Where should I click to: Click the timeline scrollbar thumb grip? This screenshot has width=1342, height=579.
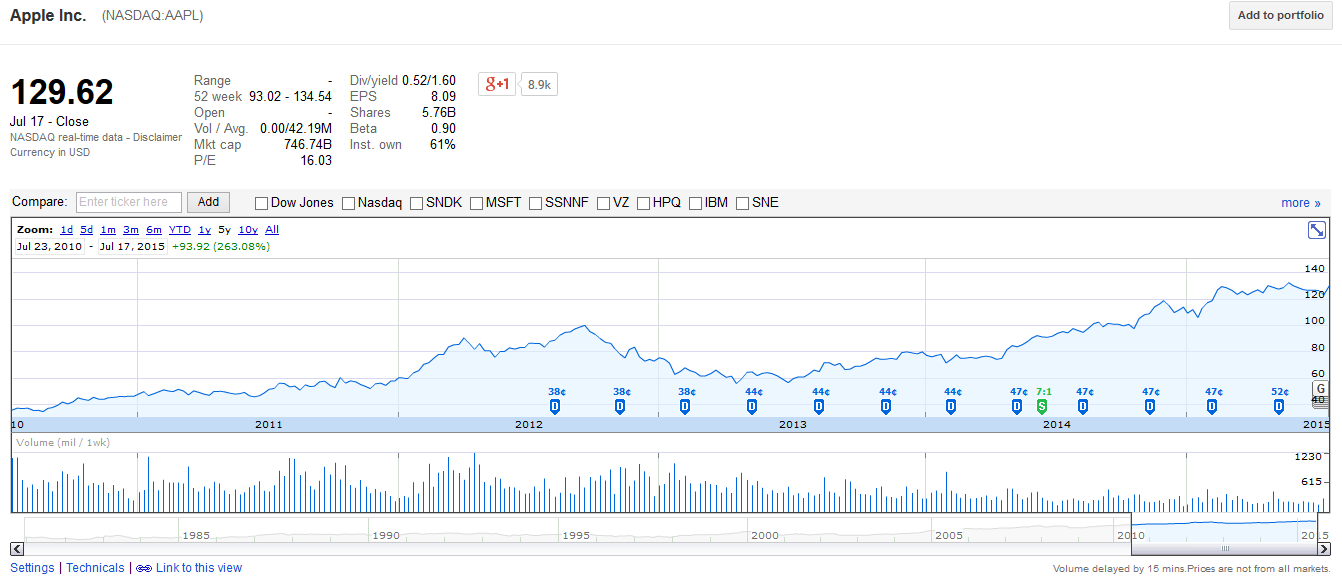pos(1225,549)
